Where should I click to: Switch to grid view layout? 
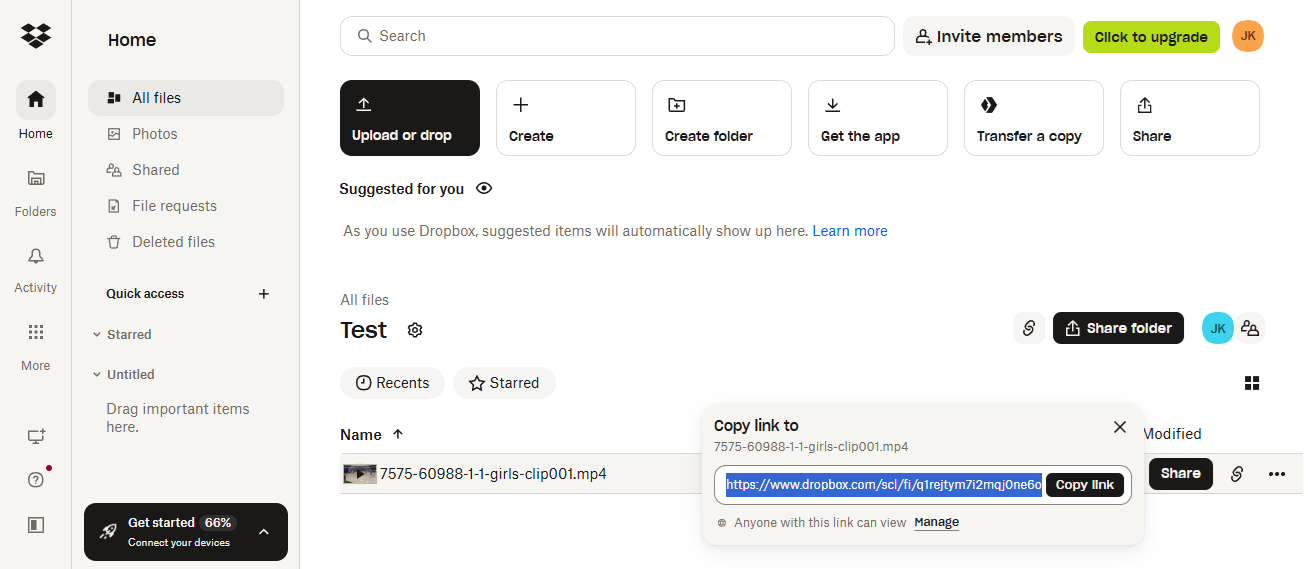1251,383
